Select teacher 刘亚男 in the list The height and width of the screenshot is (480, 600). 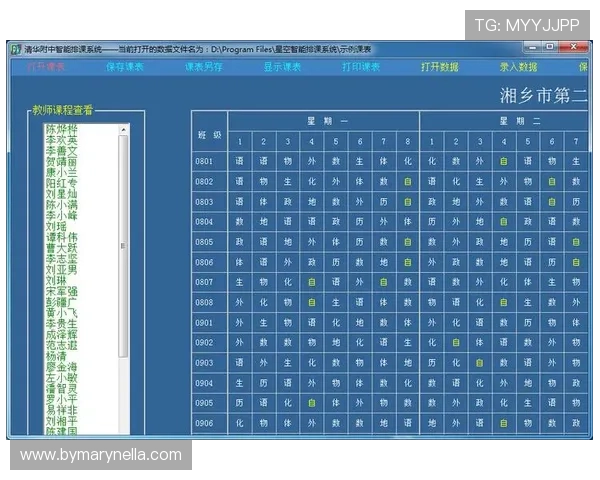click(62, 269)
